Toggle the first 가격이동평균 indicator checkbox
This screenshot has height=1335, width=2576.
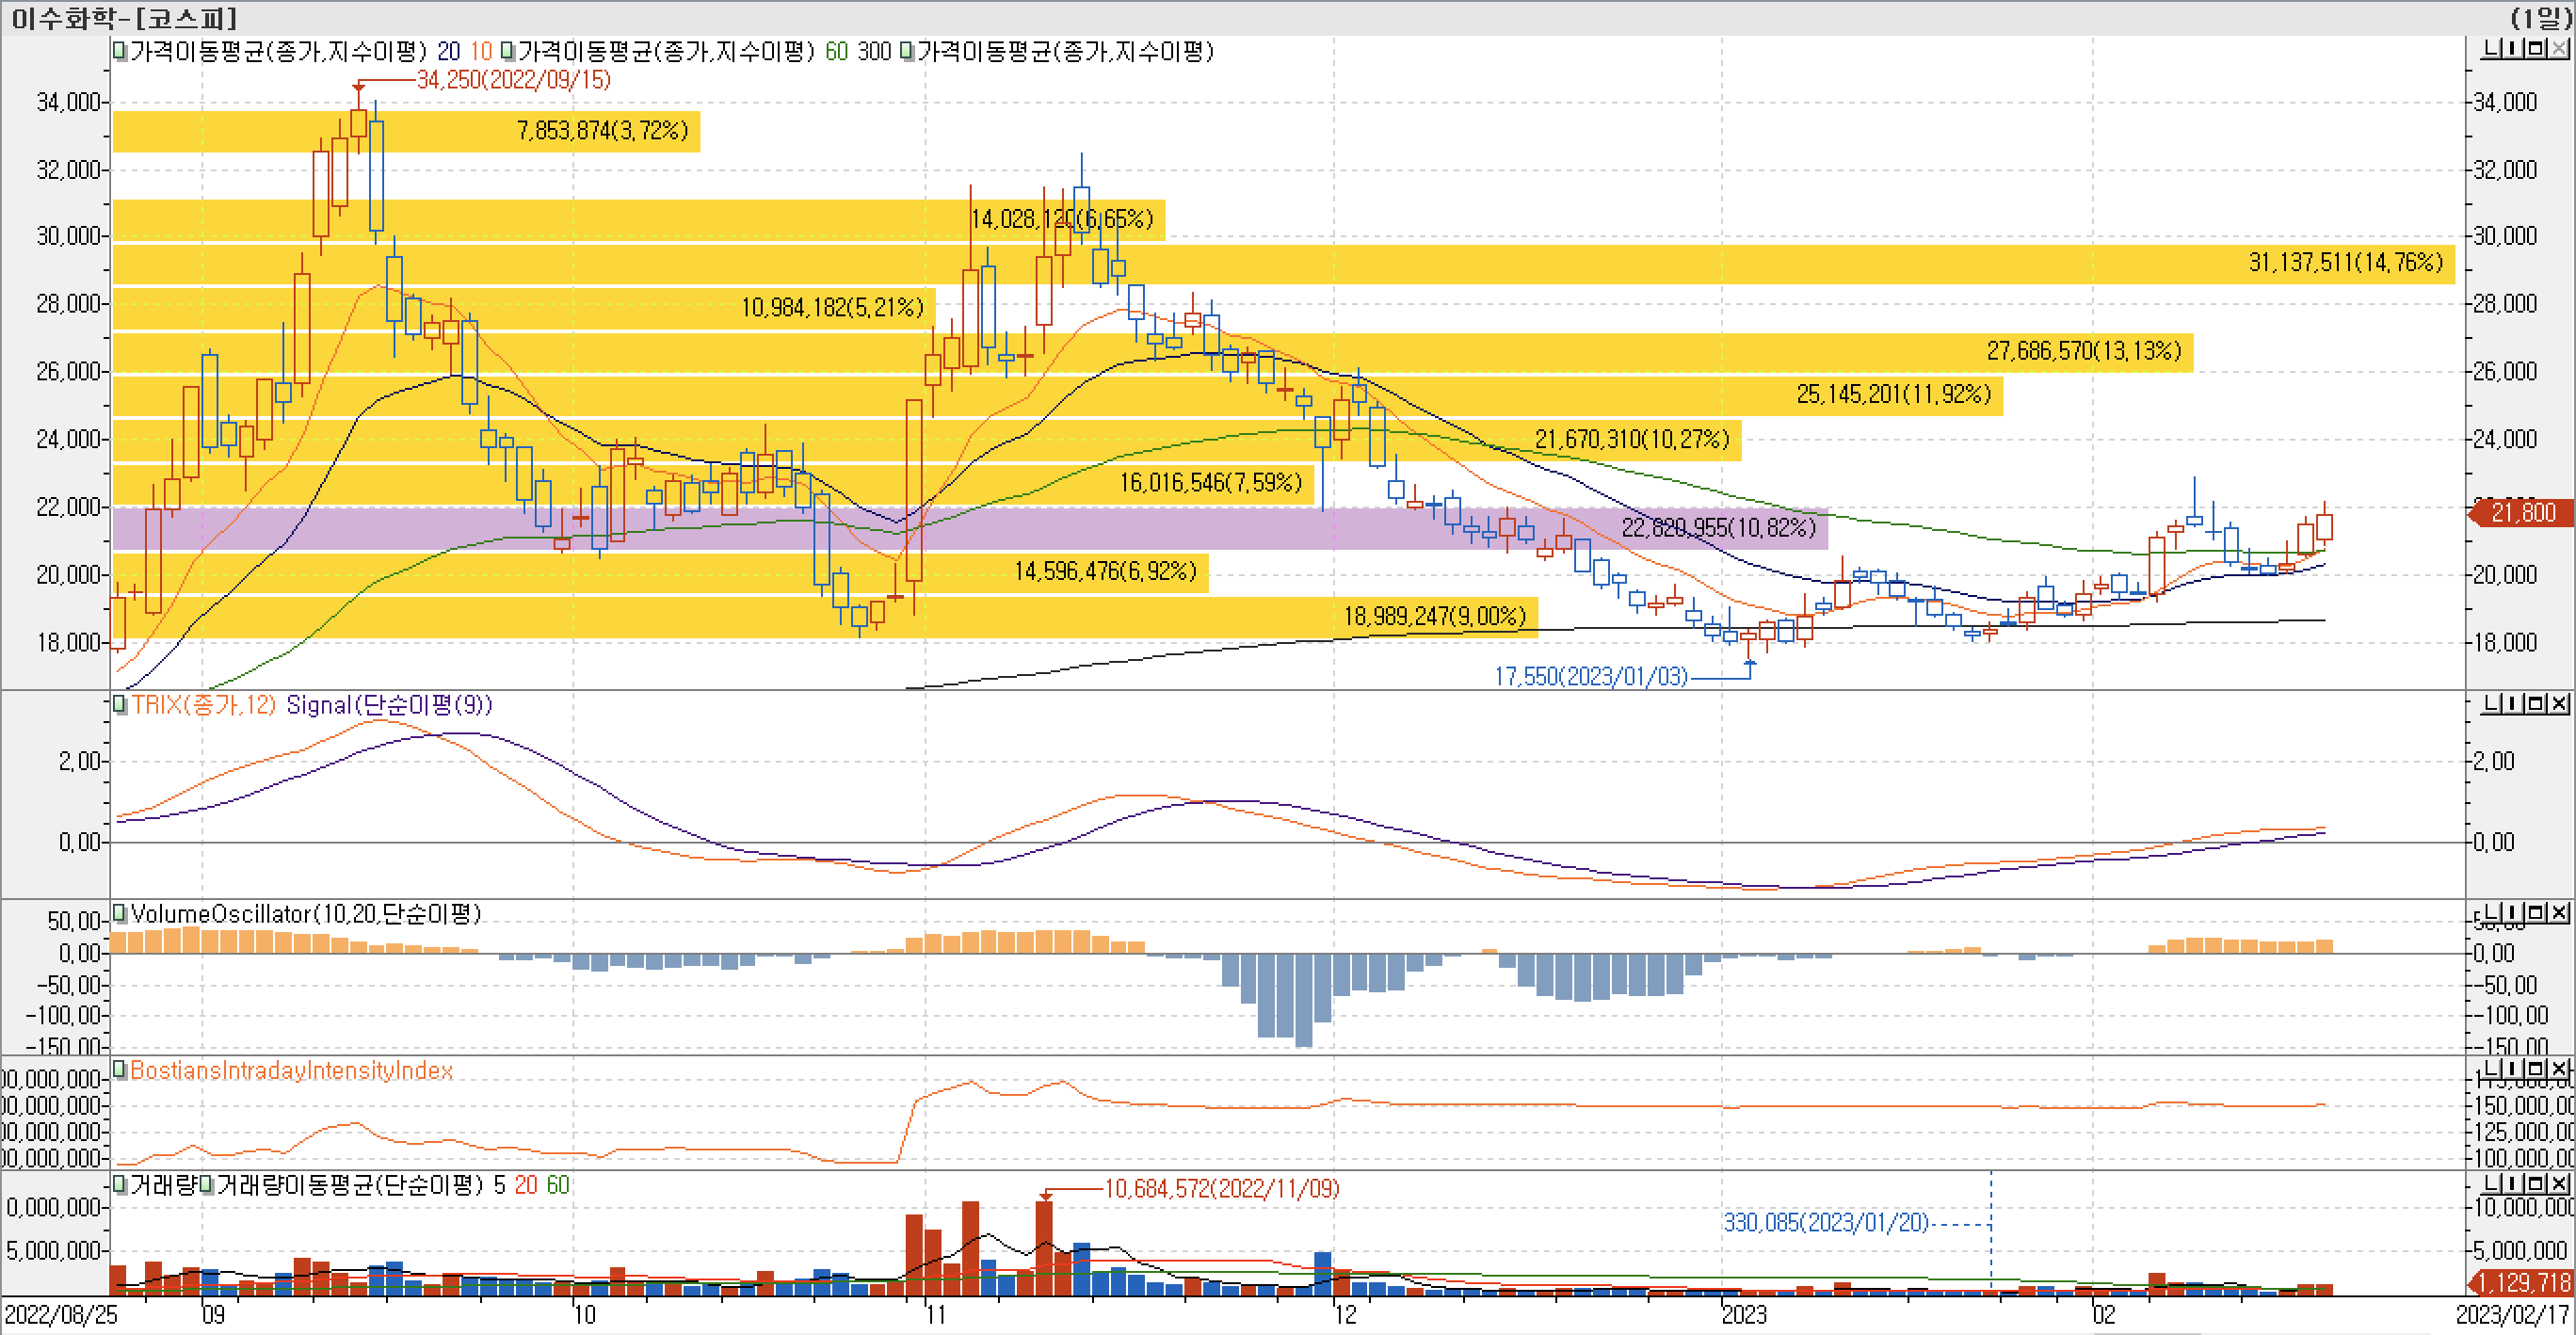120,51
